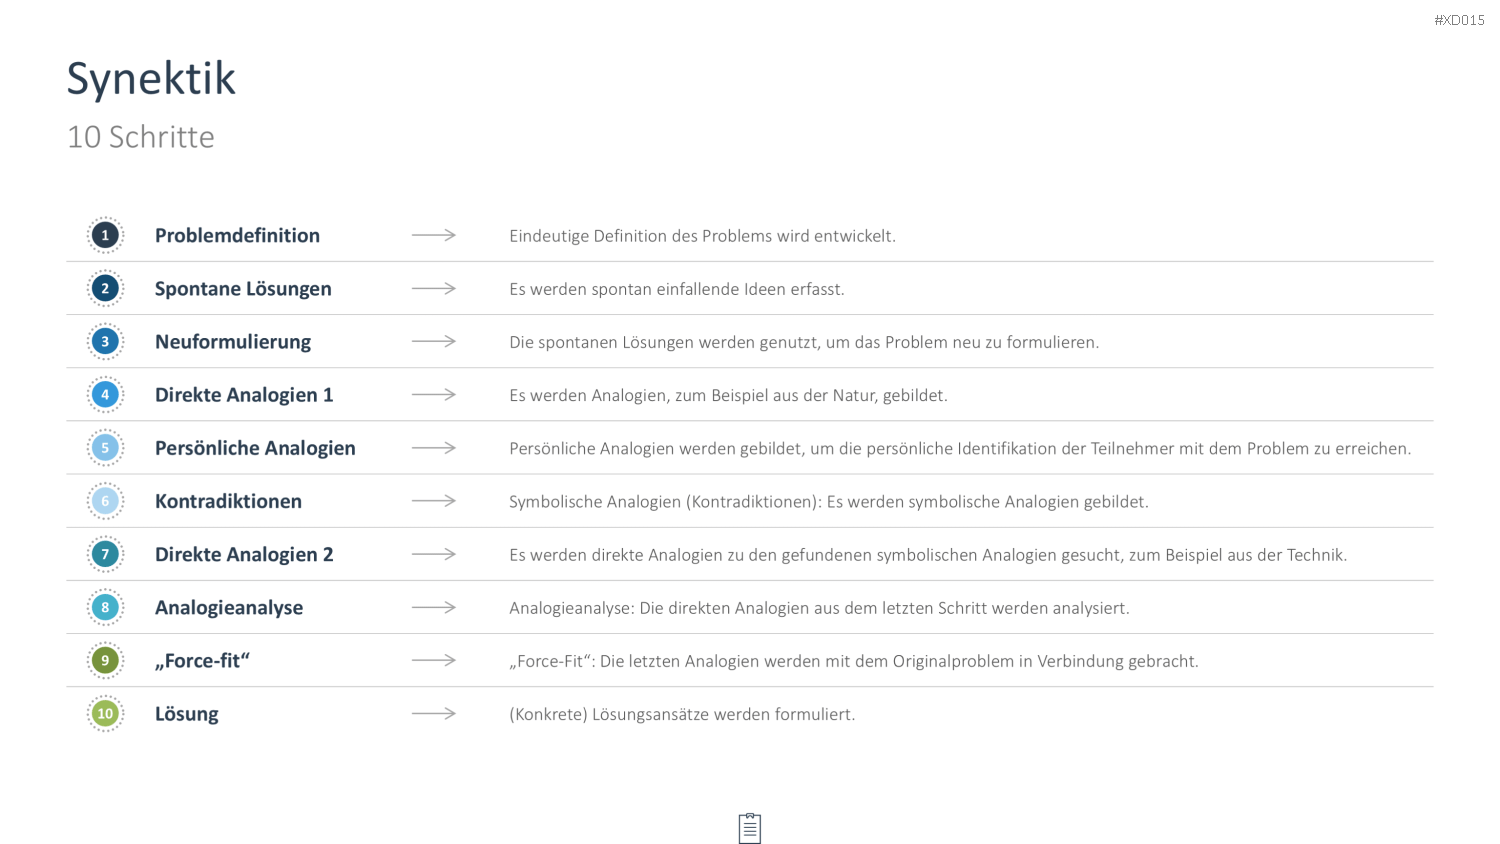
Task: Click the number 5 circle badge
Action: point(105,448)
